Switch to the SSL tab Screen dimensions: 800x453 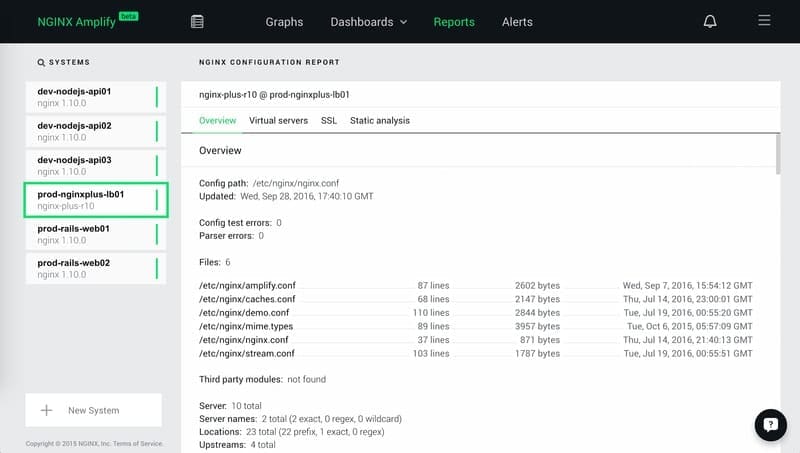pos(329,120)
